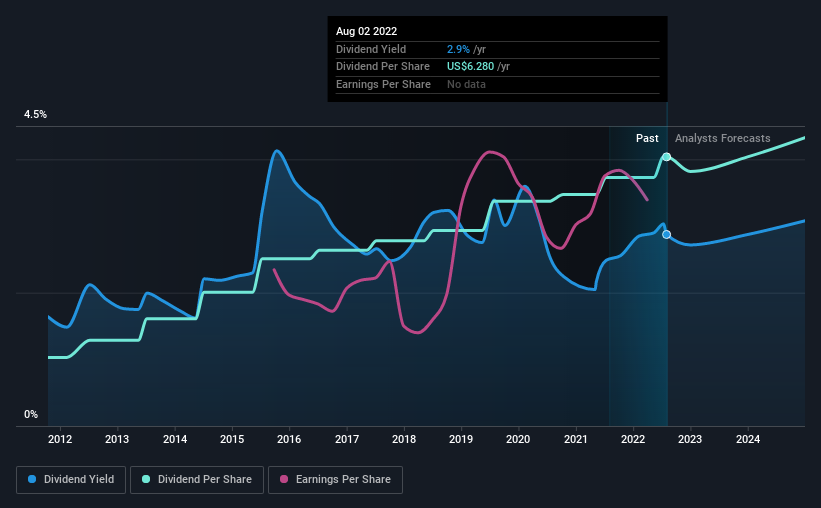This screenshot has height=508, width=821.
Task: Click the 2022 x-axis label
Action: [633, 439]
